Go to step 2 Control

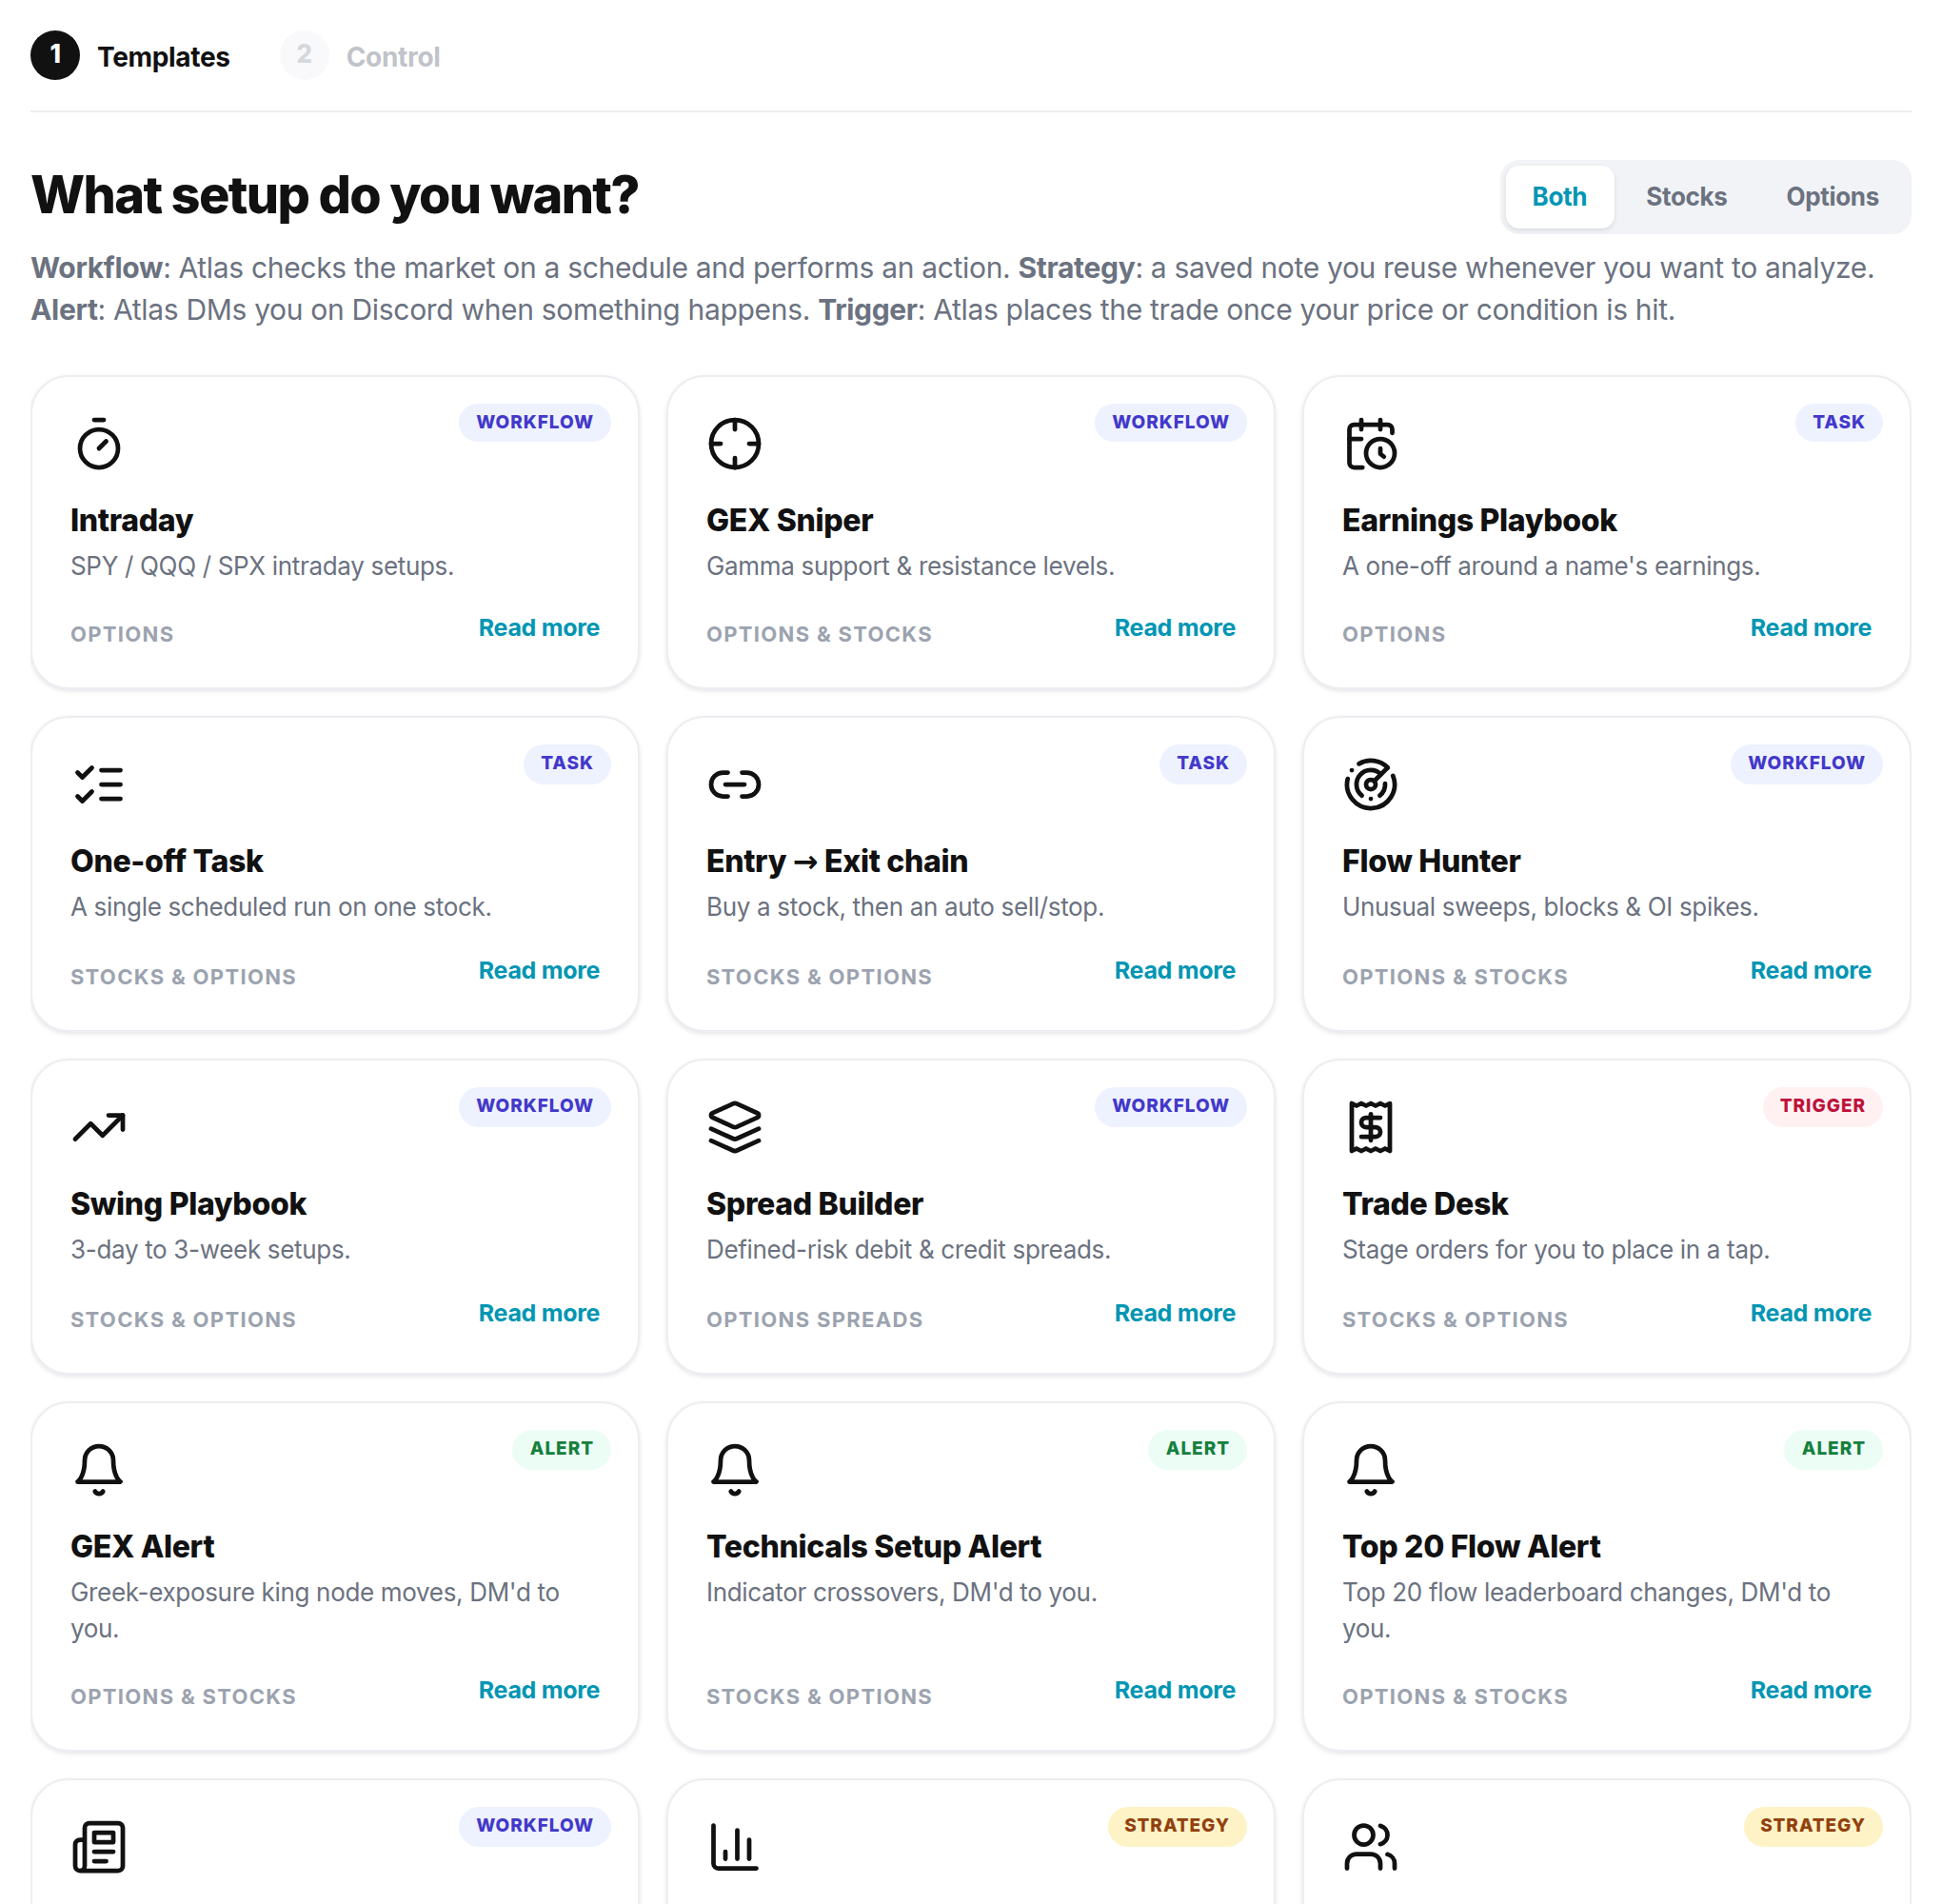point(361,56)
